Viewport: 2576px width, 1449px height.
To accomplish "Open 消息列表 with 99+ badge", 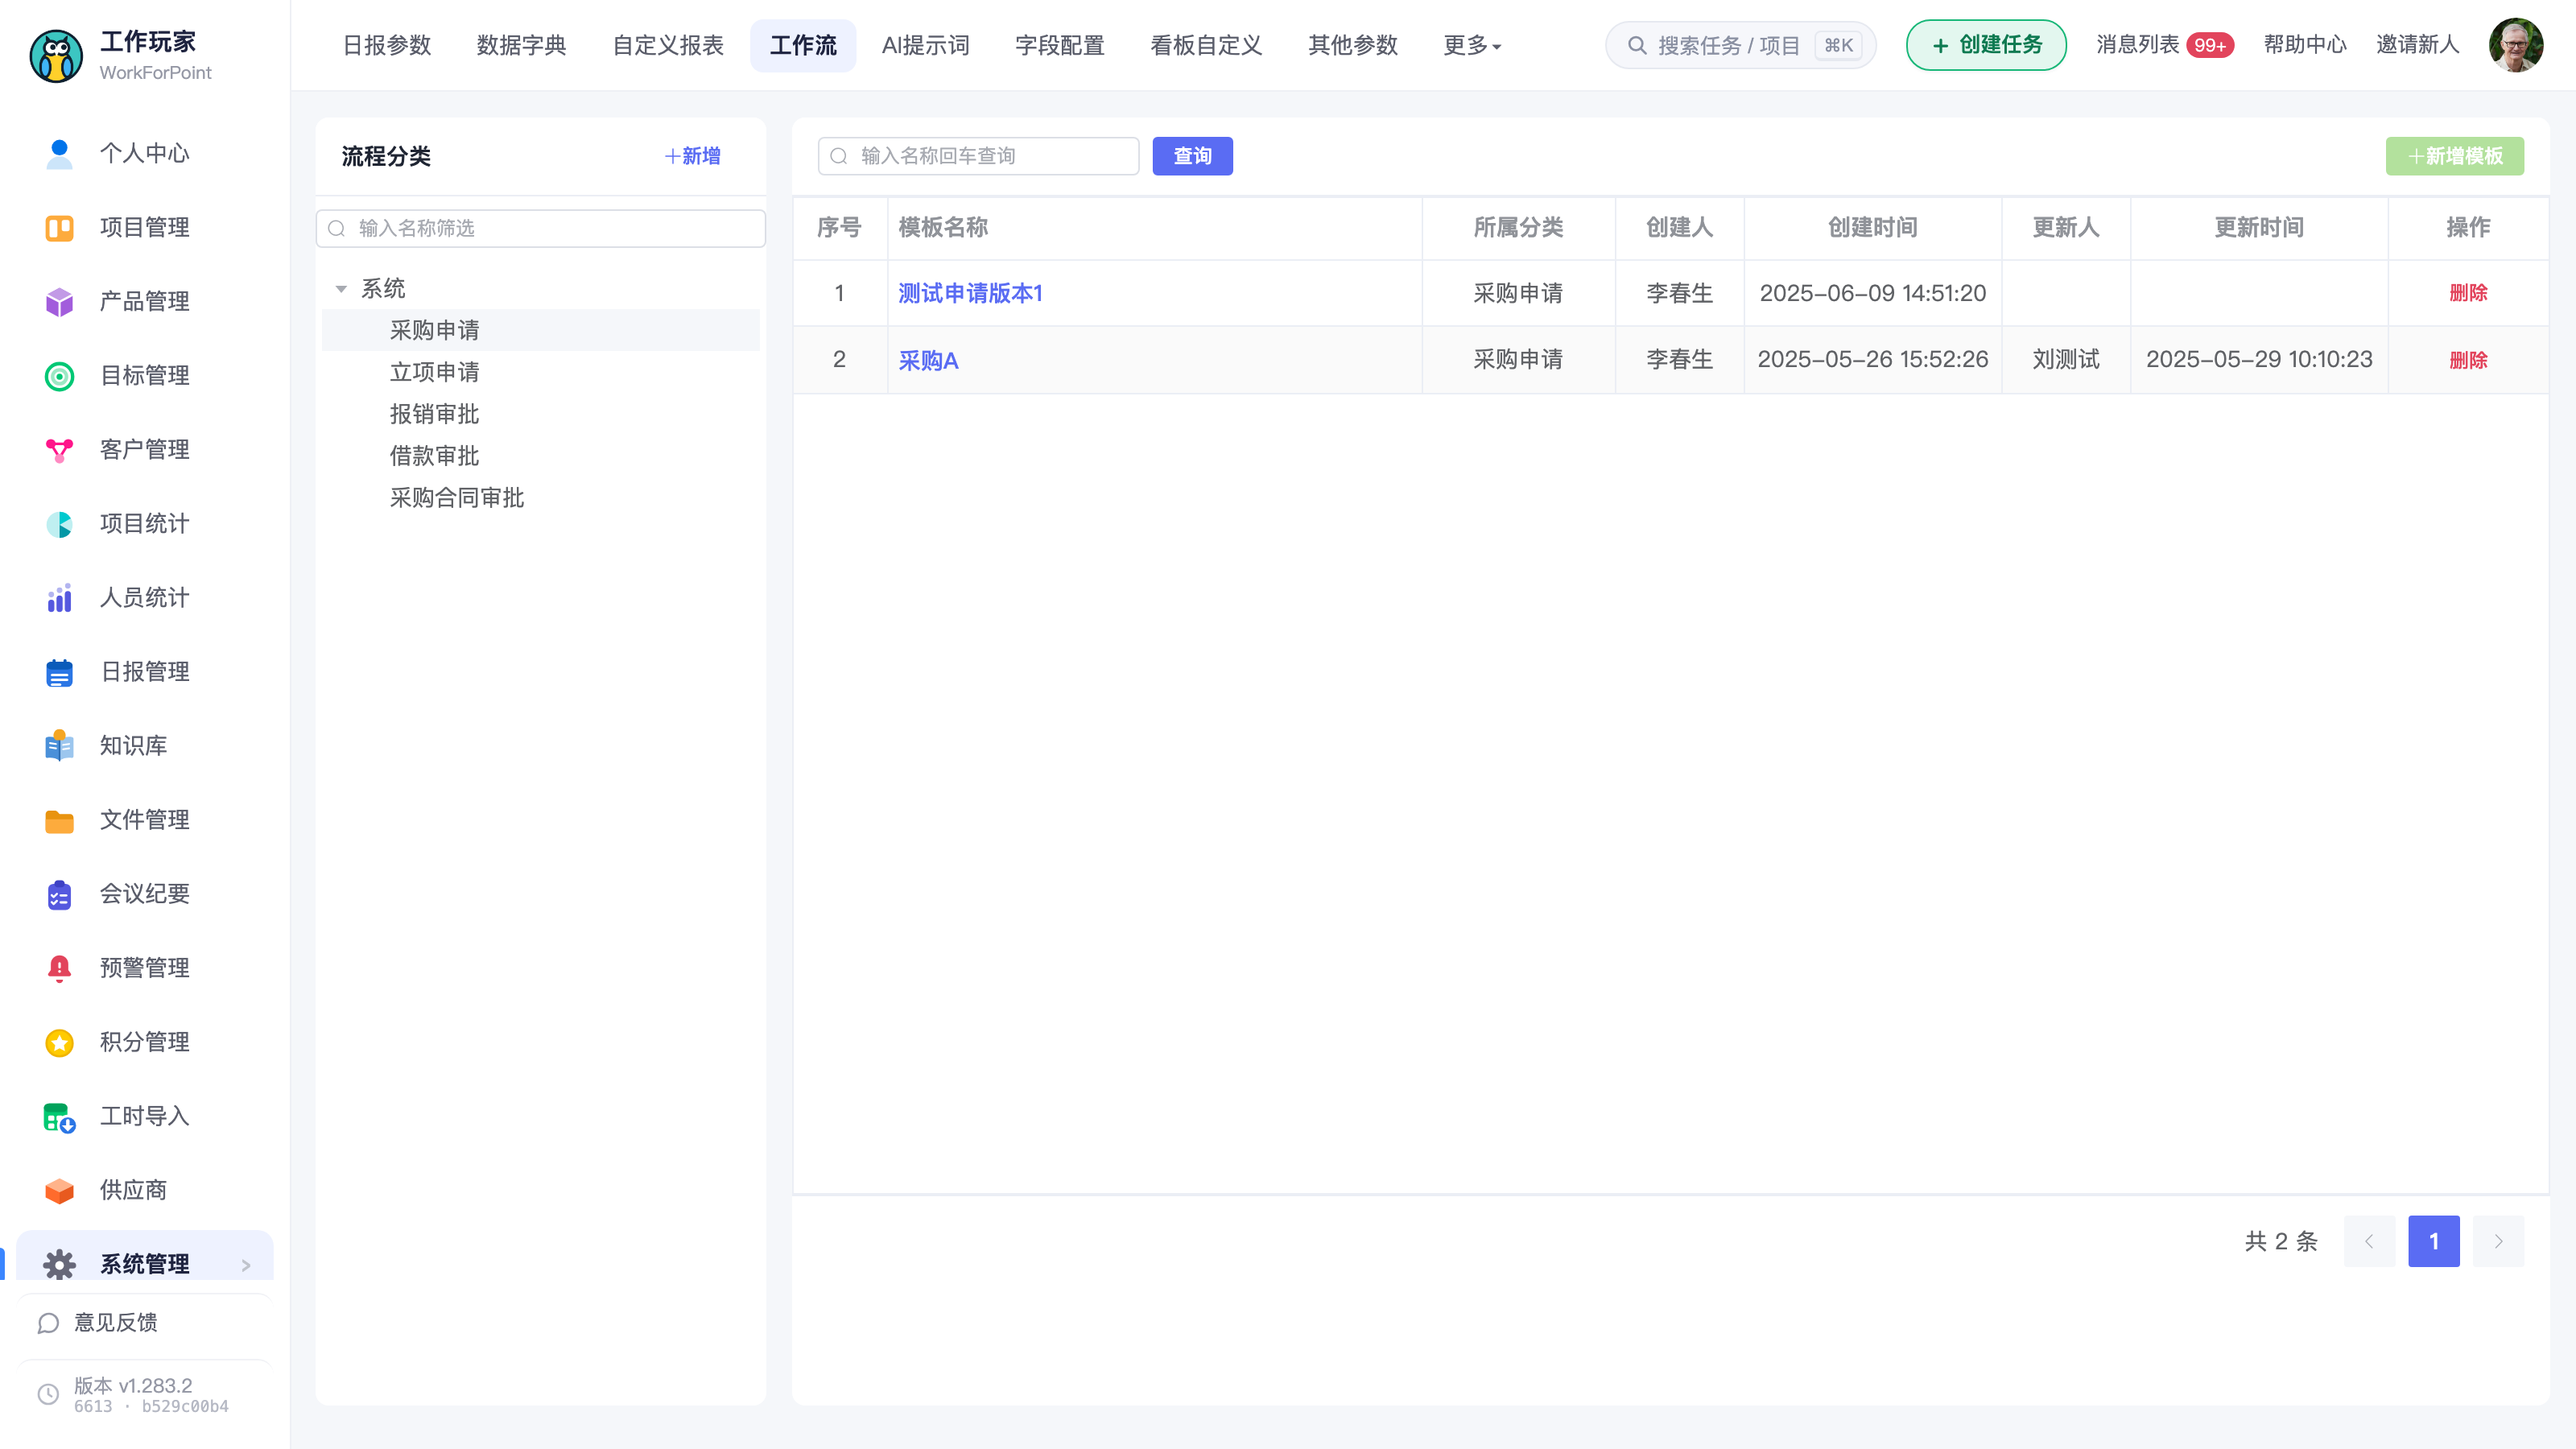I will tap(2164, 45).
